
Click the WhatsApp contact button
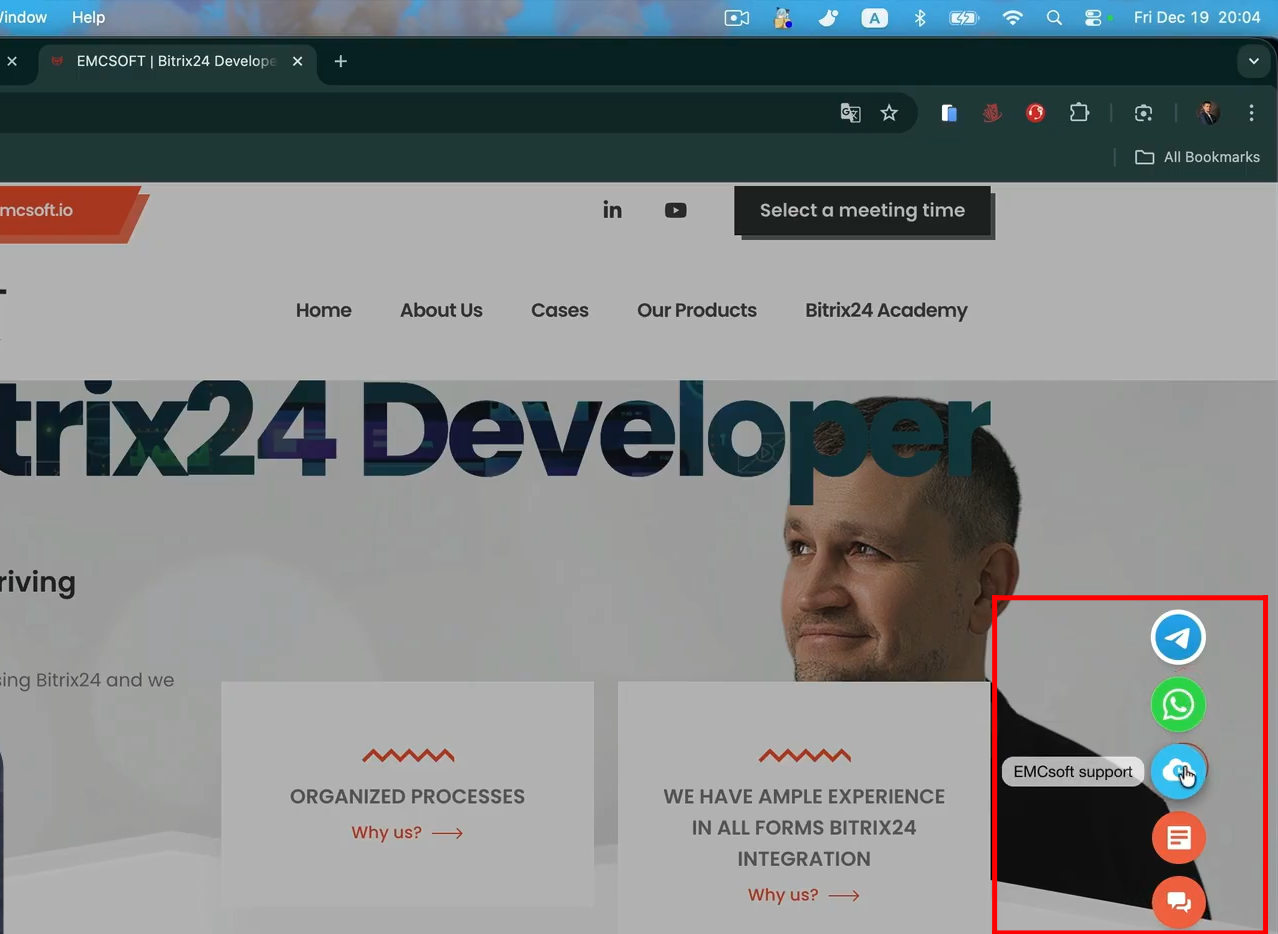pos(1178,705)
